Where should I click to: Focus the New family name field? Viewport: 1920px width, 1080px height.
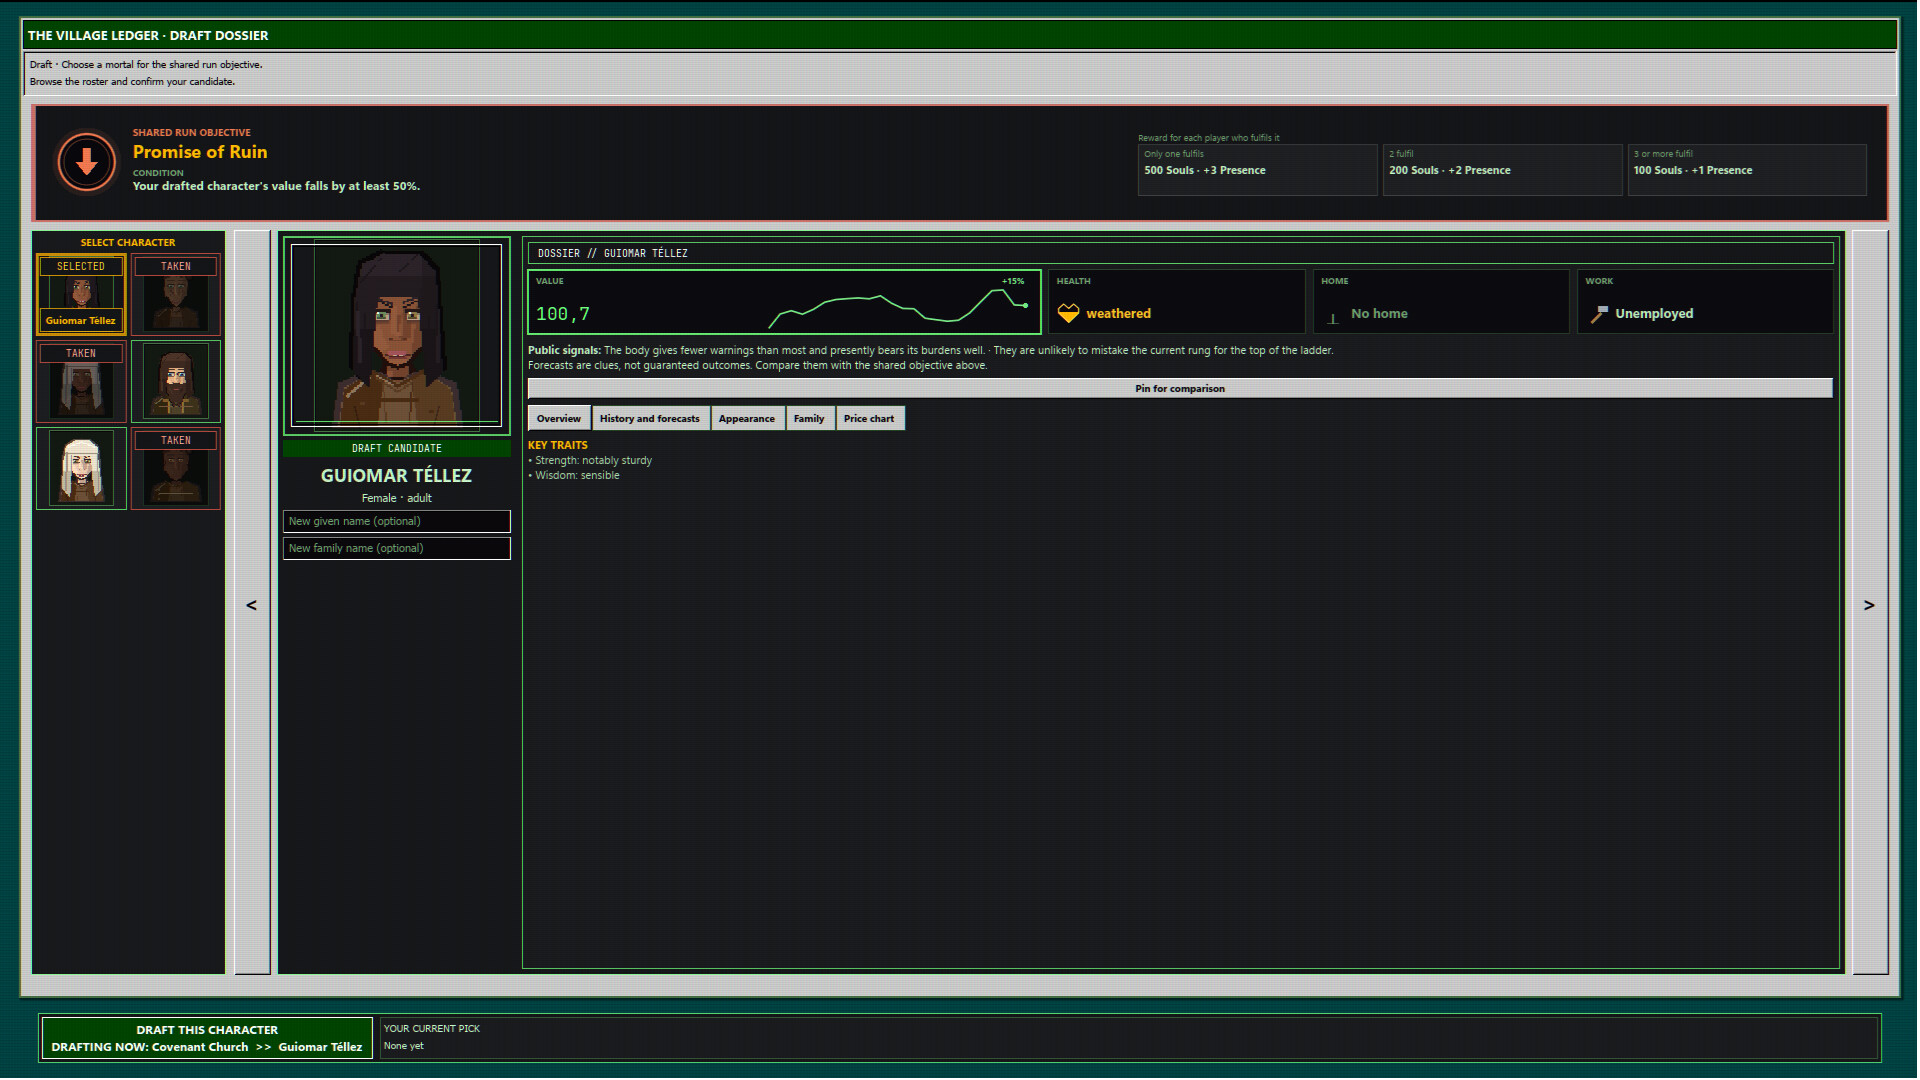[397, 548]
